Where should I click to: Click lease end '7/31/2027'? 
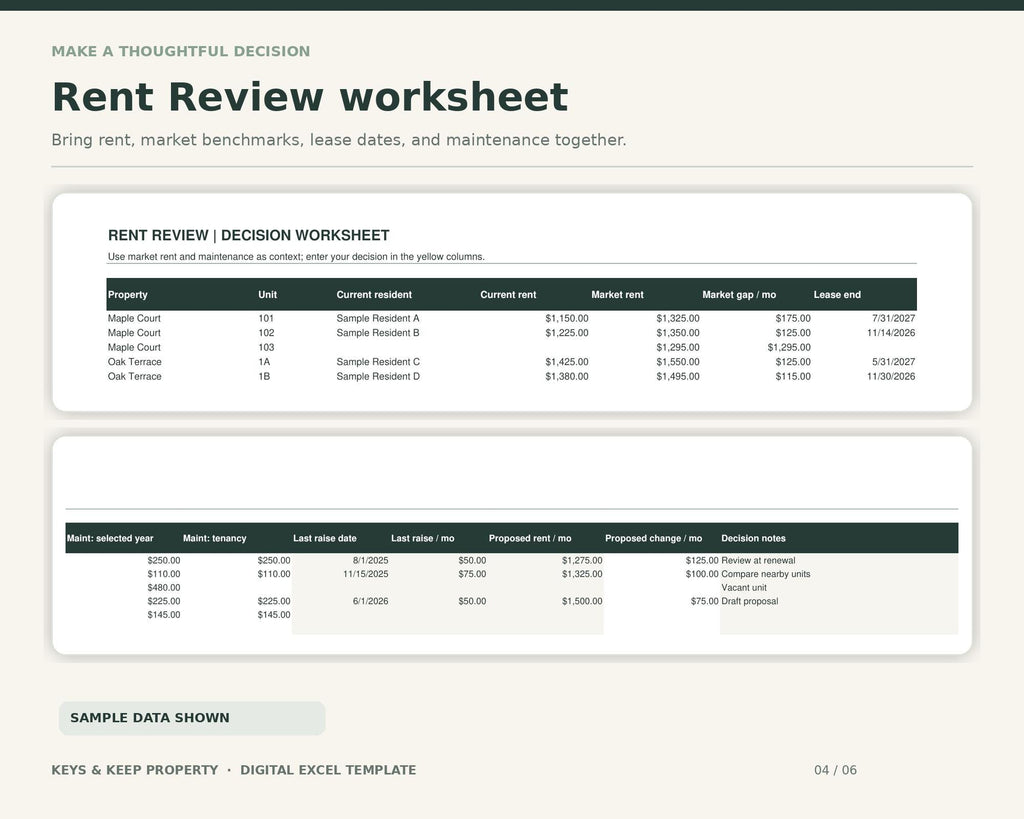tap(893, 318)
